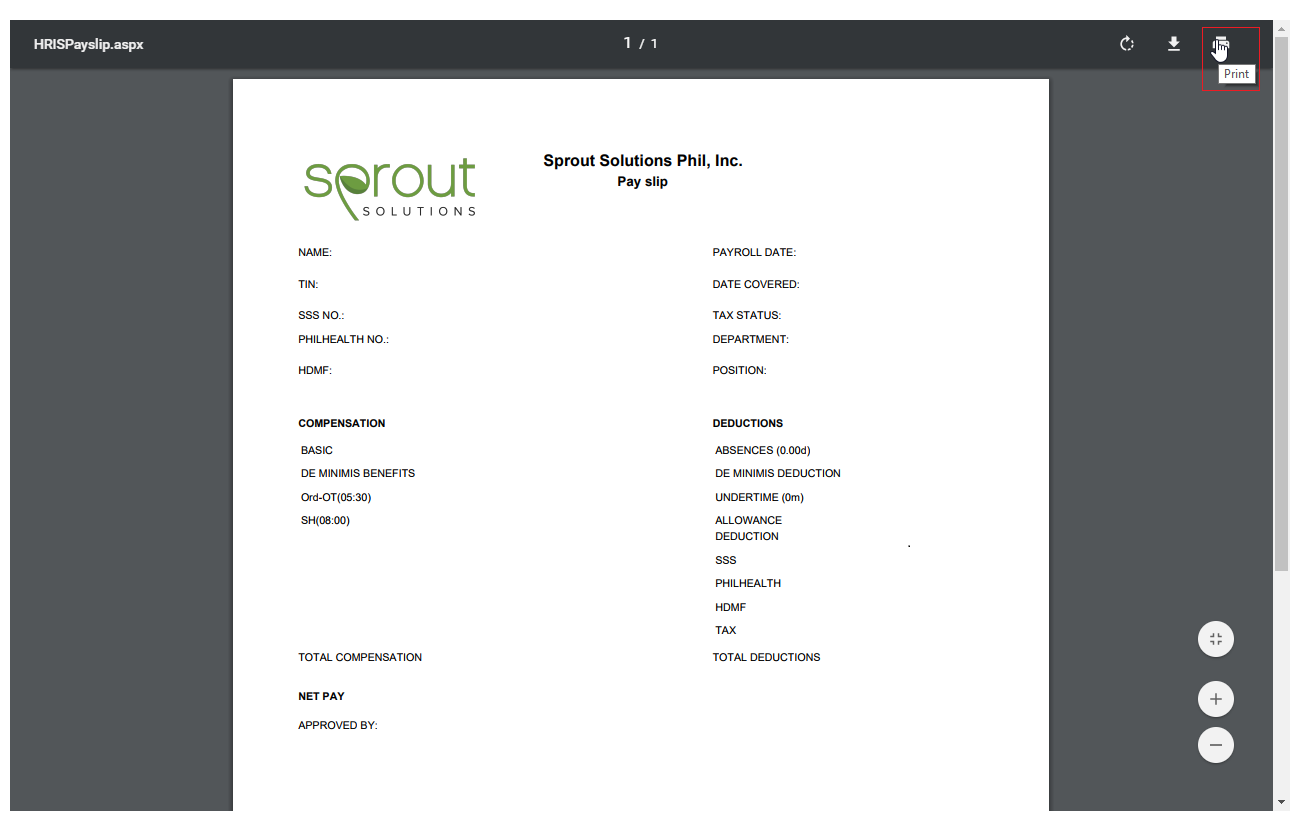Click the Print icon in the PDF toolbar
Image resolution: width=1302 pixels, height=831 pixels.
tap(1220, 44)
